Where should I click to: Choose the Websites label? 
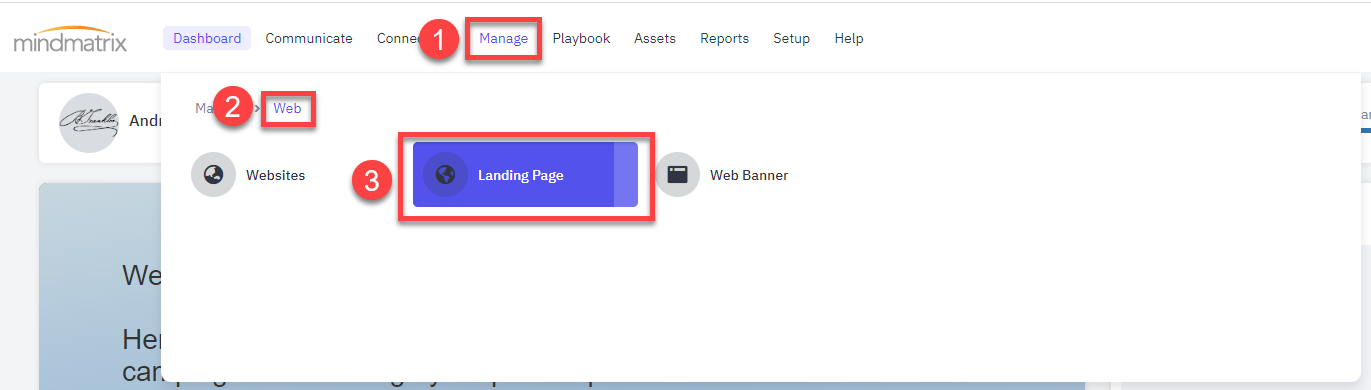click(x=275, y=175)
